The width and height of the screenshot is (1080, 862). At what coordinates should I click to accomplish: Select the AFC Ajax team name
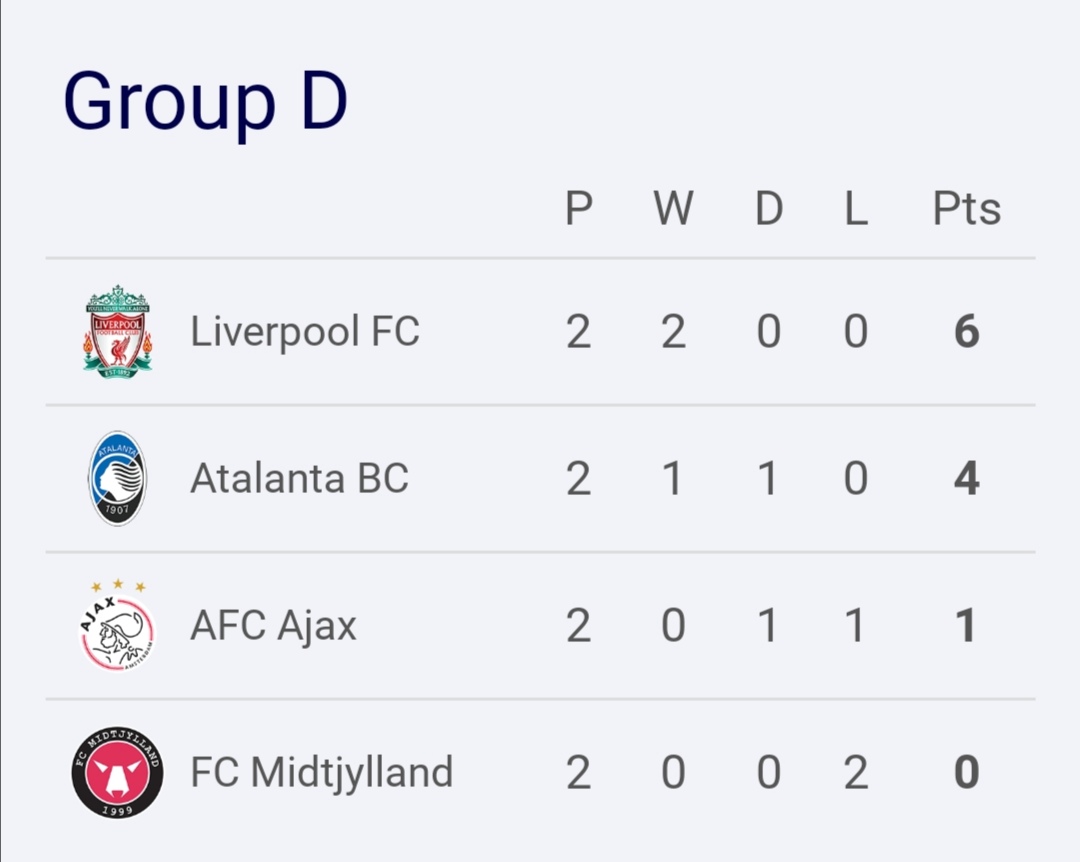(273, 626)
